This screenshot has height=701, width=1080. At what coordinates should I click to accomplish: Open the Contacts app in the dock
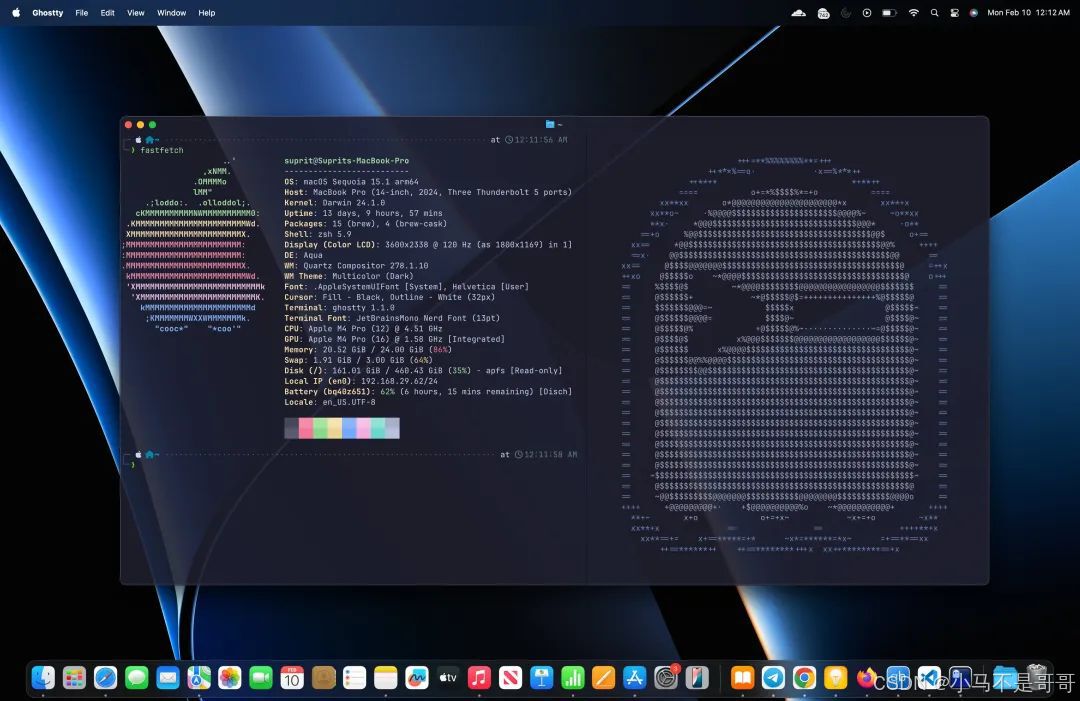tap(323, 678)
